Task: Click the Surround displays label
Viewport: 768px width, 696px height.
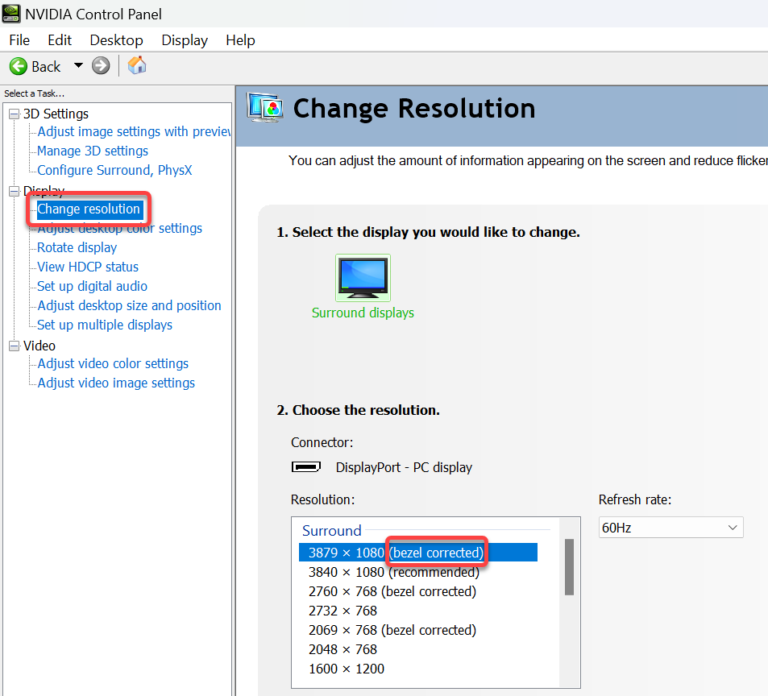Action: pyautogui.click(x=363, y=312)
